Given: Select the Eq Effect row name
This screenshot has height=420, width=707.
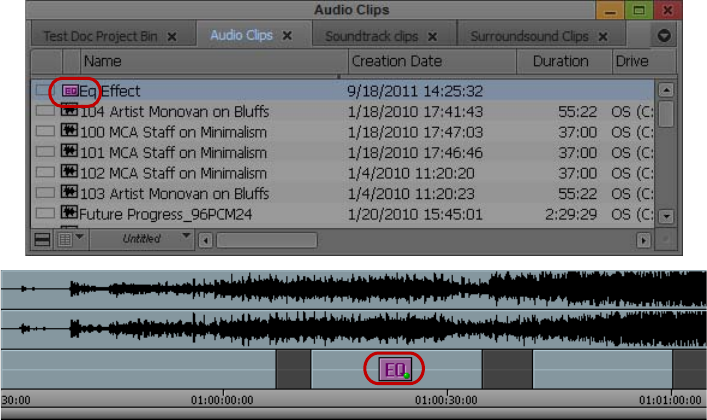Looking at the screenshot, I should [110, 91].
